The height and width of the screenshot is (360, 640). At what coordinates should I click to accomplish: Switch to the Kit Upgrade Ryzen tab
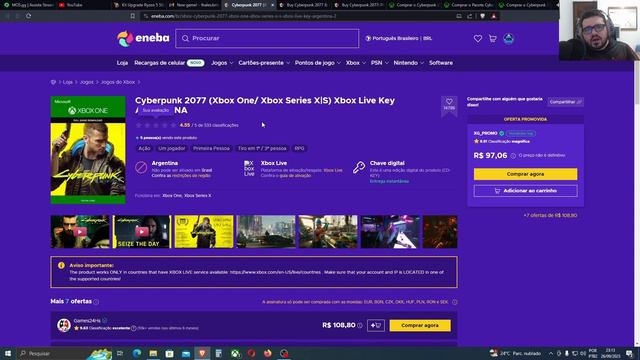coord(139,5)
